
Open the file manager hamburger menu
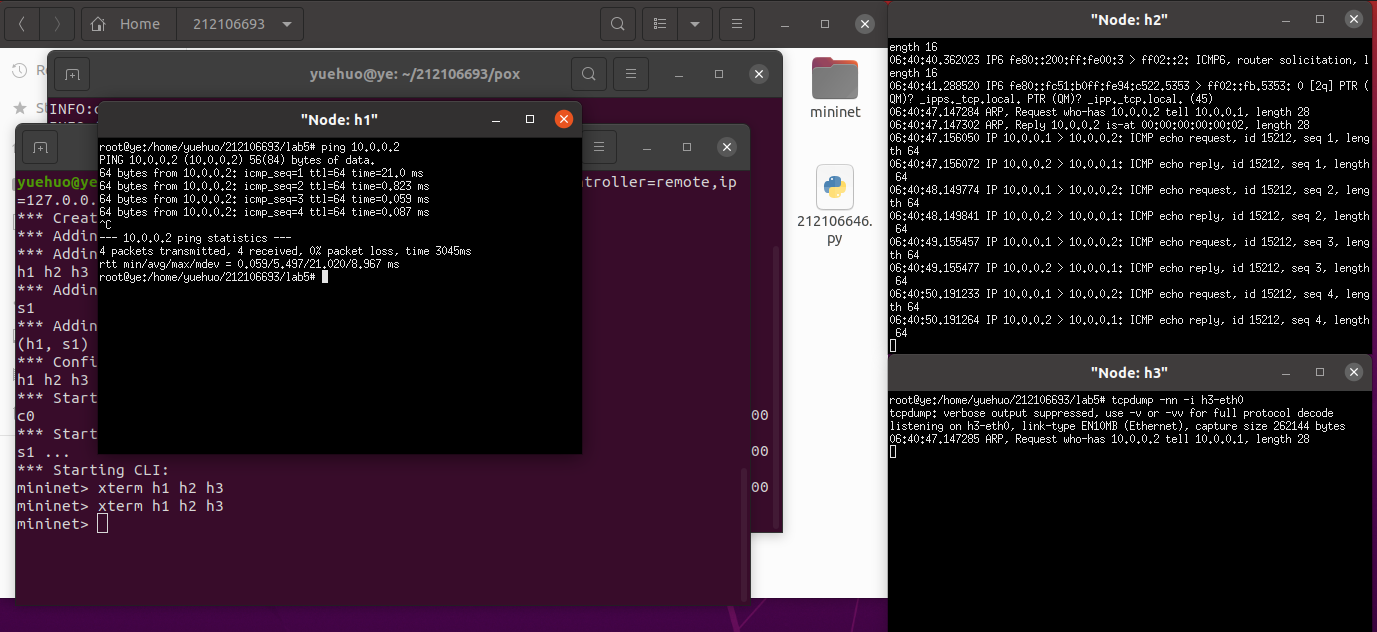click(x=737, y=23)
